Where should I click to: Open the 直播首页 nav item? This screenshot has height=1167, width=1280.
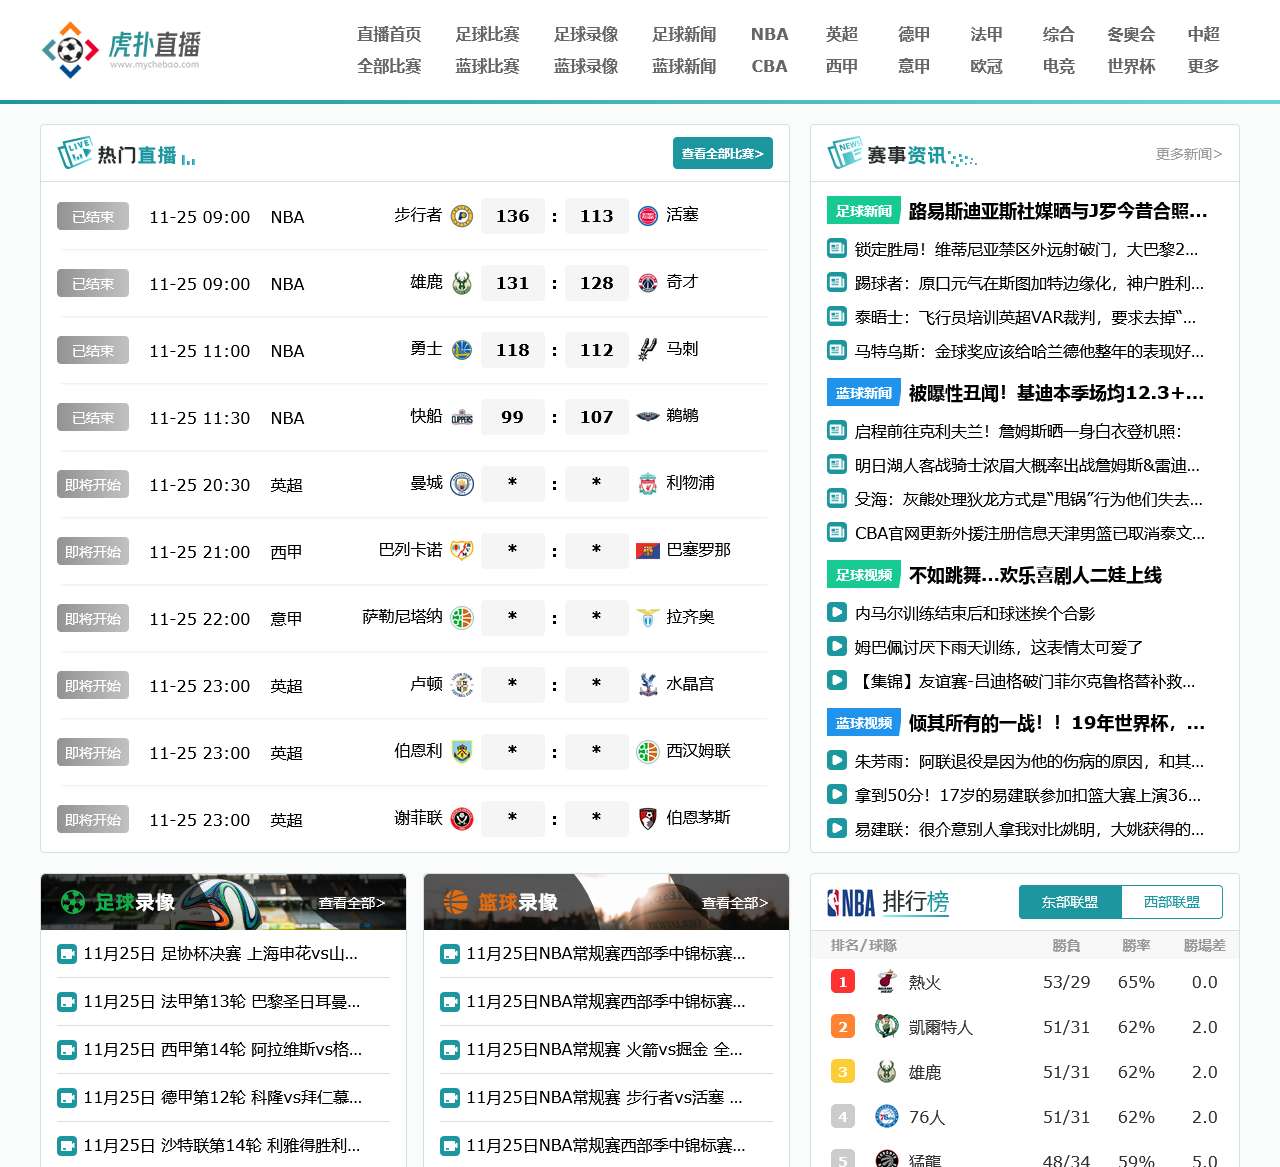(389, 34)
